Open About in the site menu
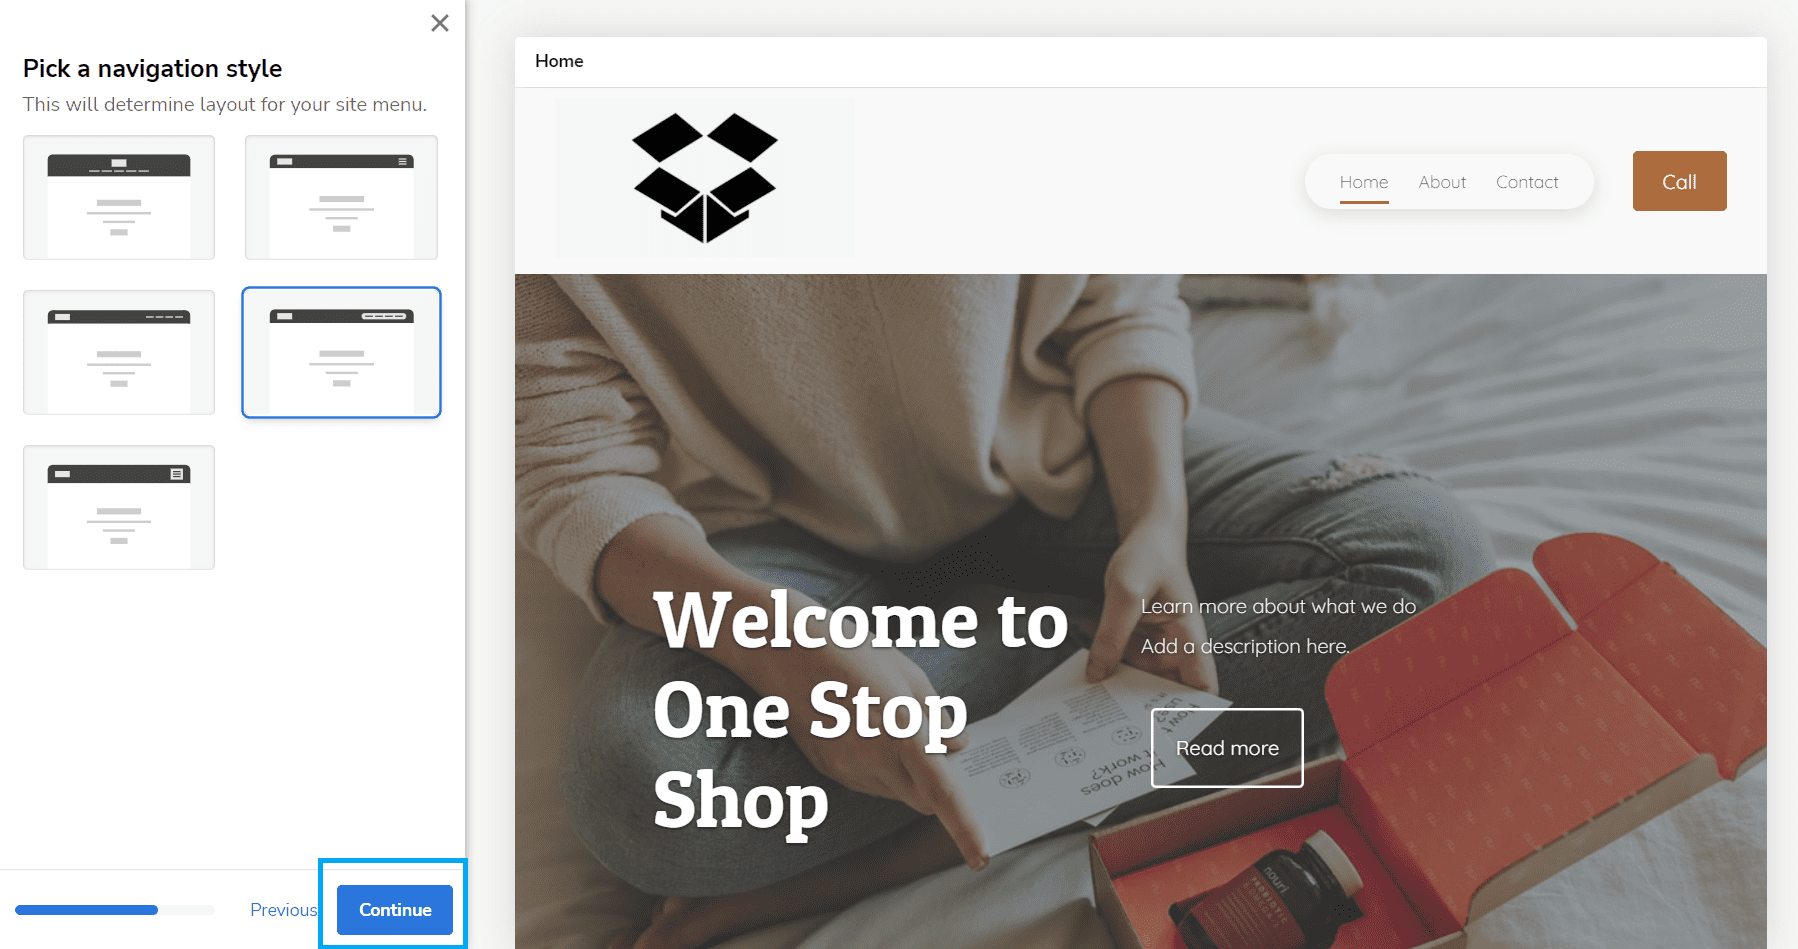 point(1442,182)
